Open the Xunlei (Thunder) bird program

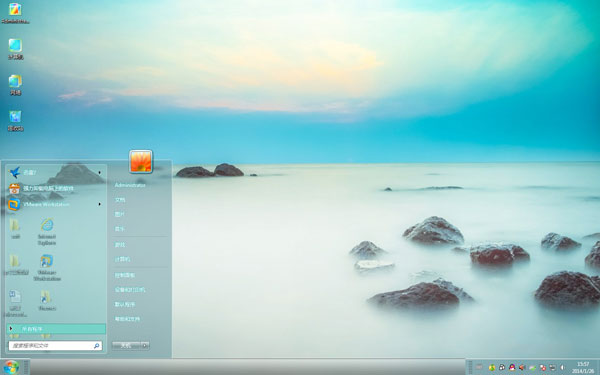(55, 173)
